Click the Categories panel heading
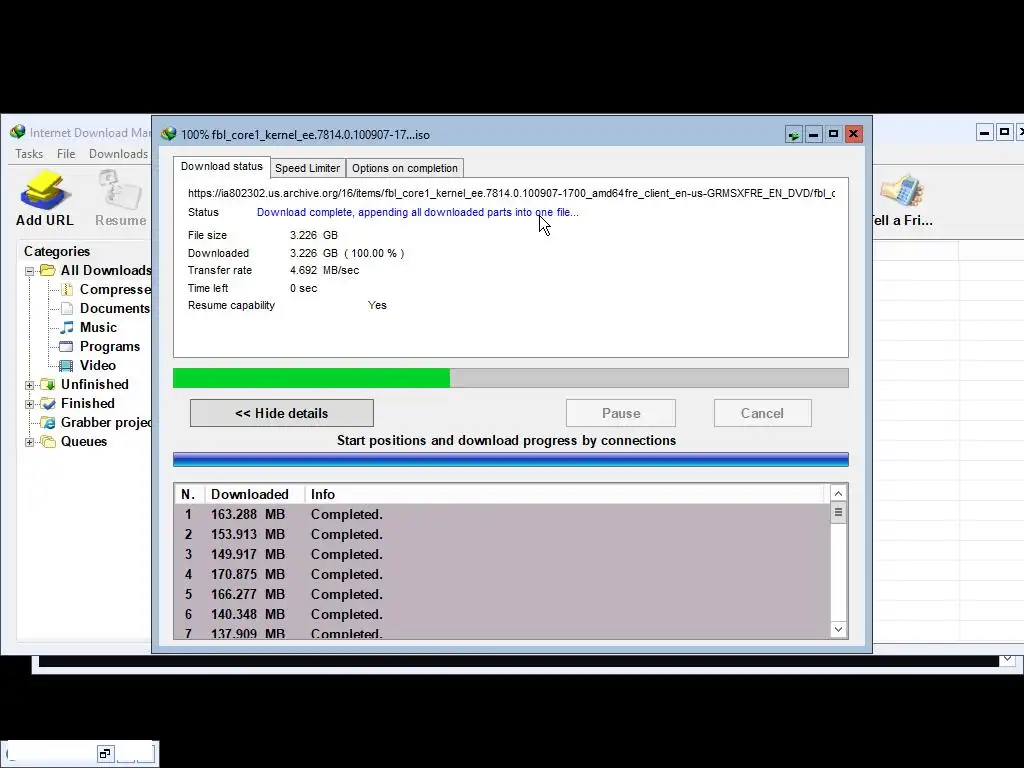 click(57, 251)
